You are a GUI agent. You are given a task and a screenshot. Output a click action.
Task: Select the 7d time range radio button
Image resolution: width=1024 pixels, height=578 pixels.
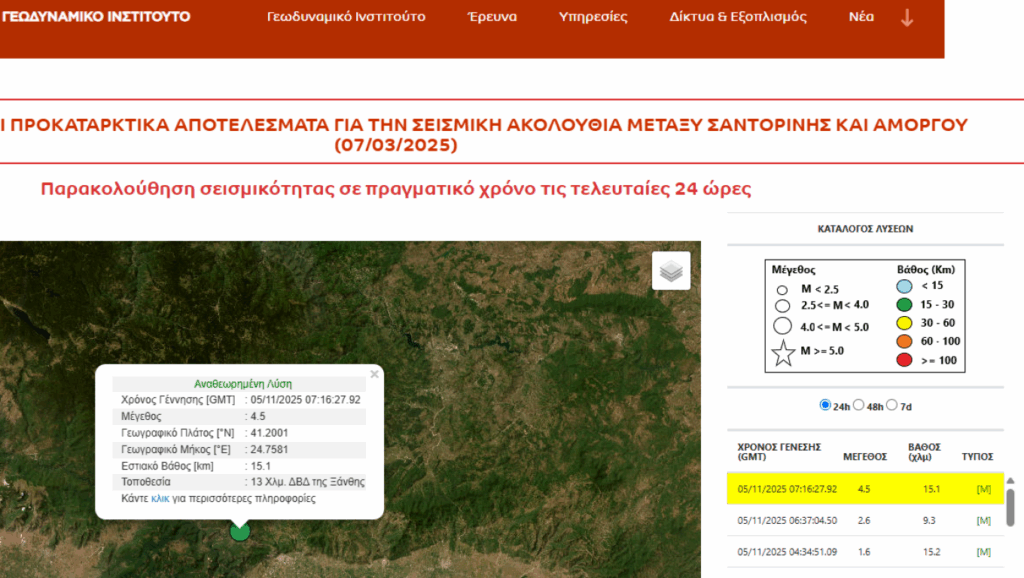[x=892, y=405]
